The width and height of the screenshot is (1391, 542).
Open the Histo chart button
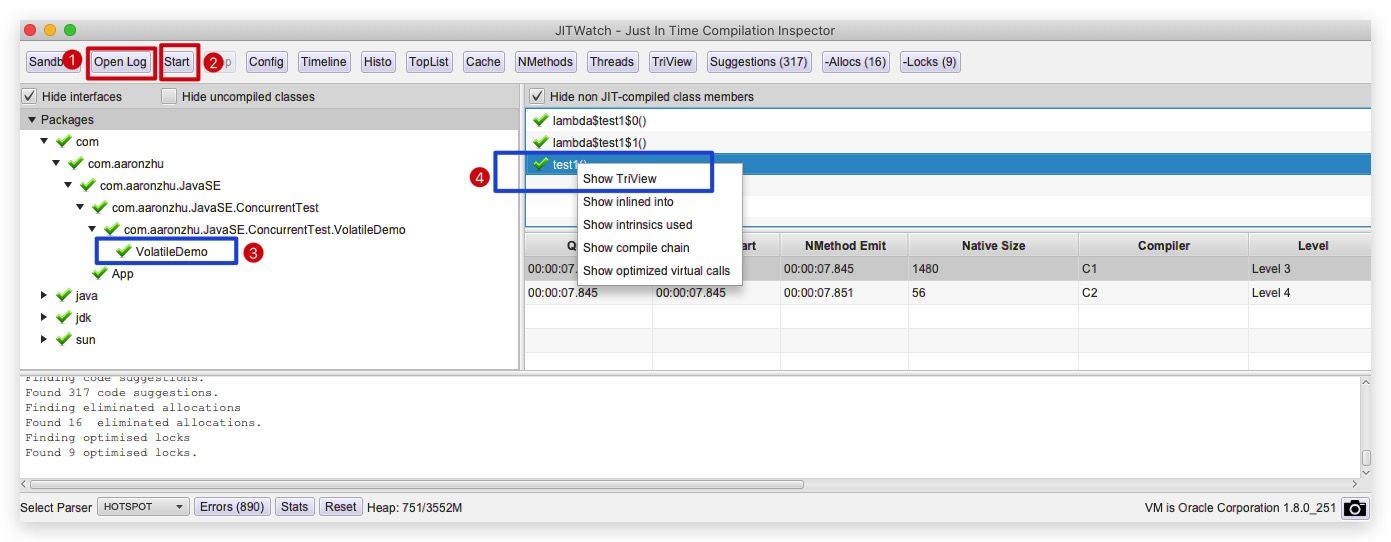click(377, 62)
